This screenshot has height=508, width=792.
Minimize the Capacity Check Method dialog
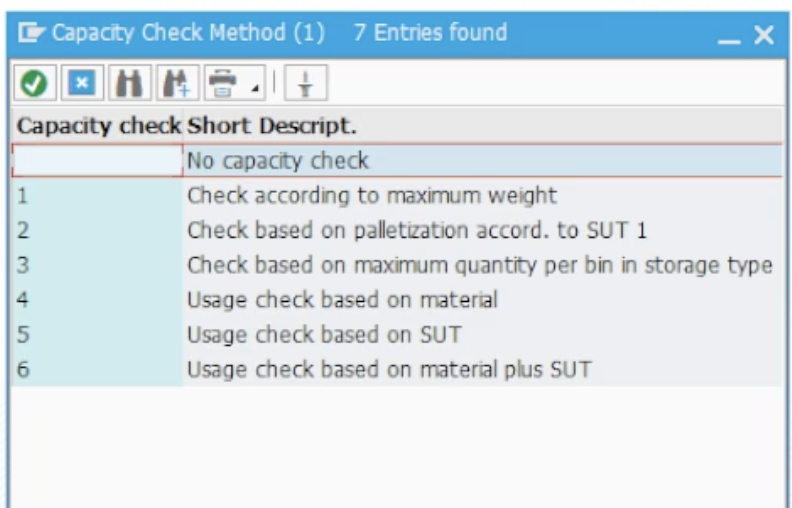pyautogui.click(x=730, y=36)
